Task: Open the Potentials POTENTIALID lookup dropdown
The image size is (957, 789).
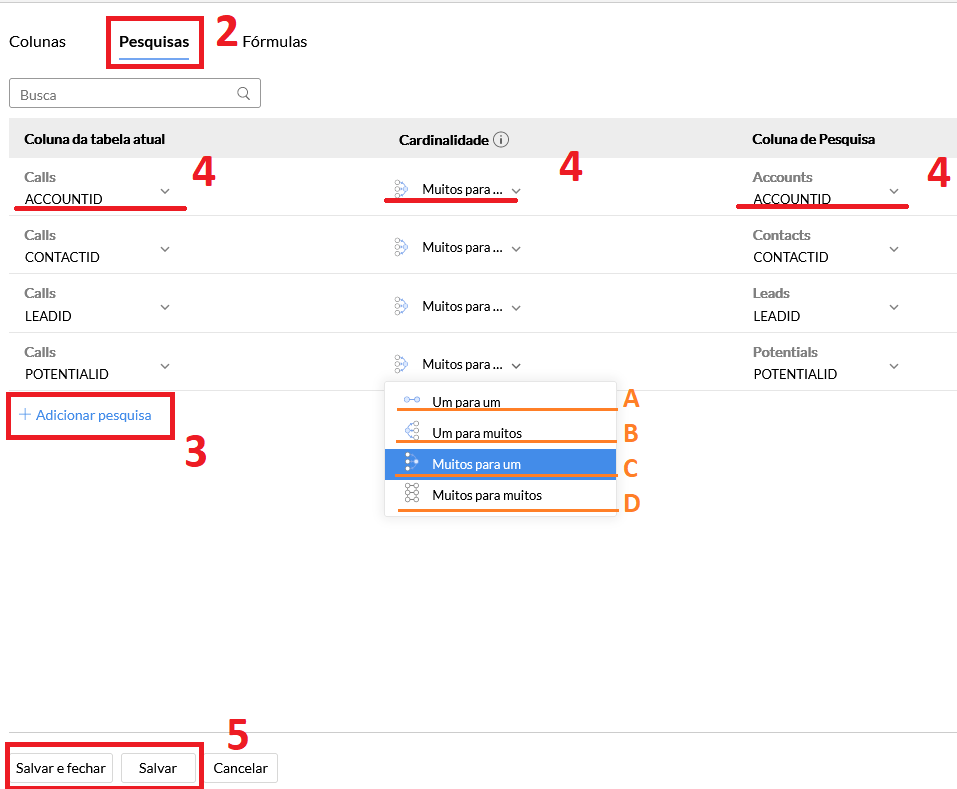Action: click(x=894, y=366)
